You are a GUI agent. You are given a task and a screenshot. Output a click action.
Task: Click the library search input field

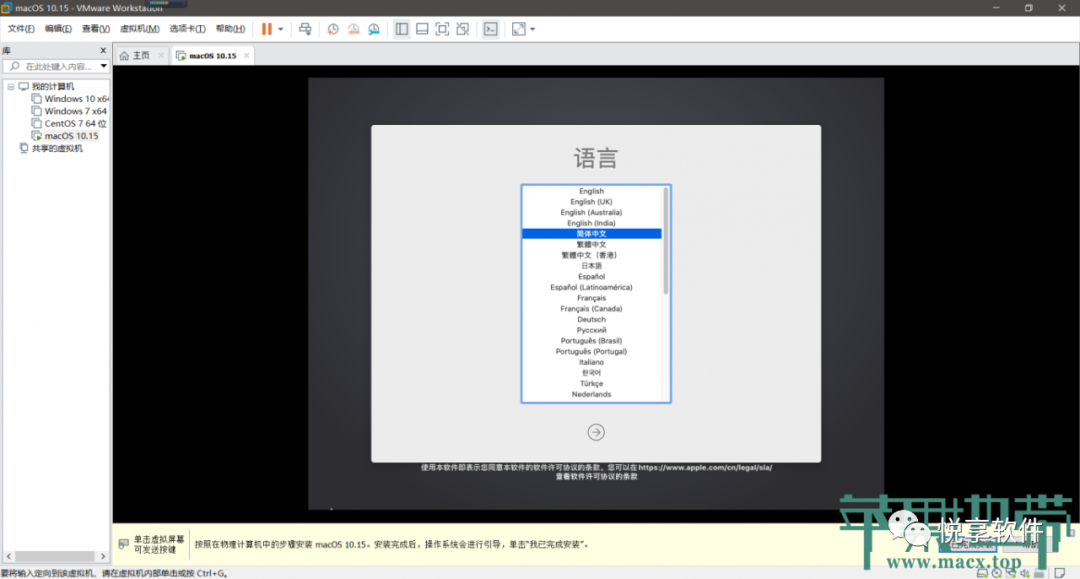58,66
